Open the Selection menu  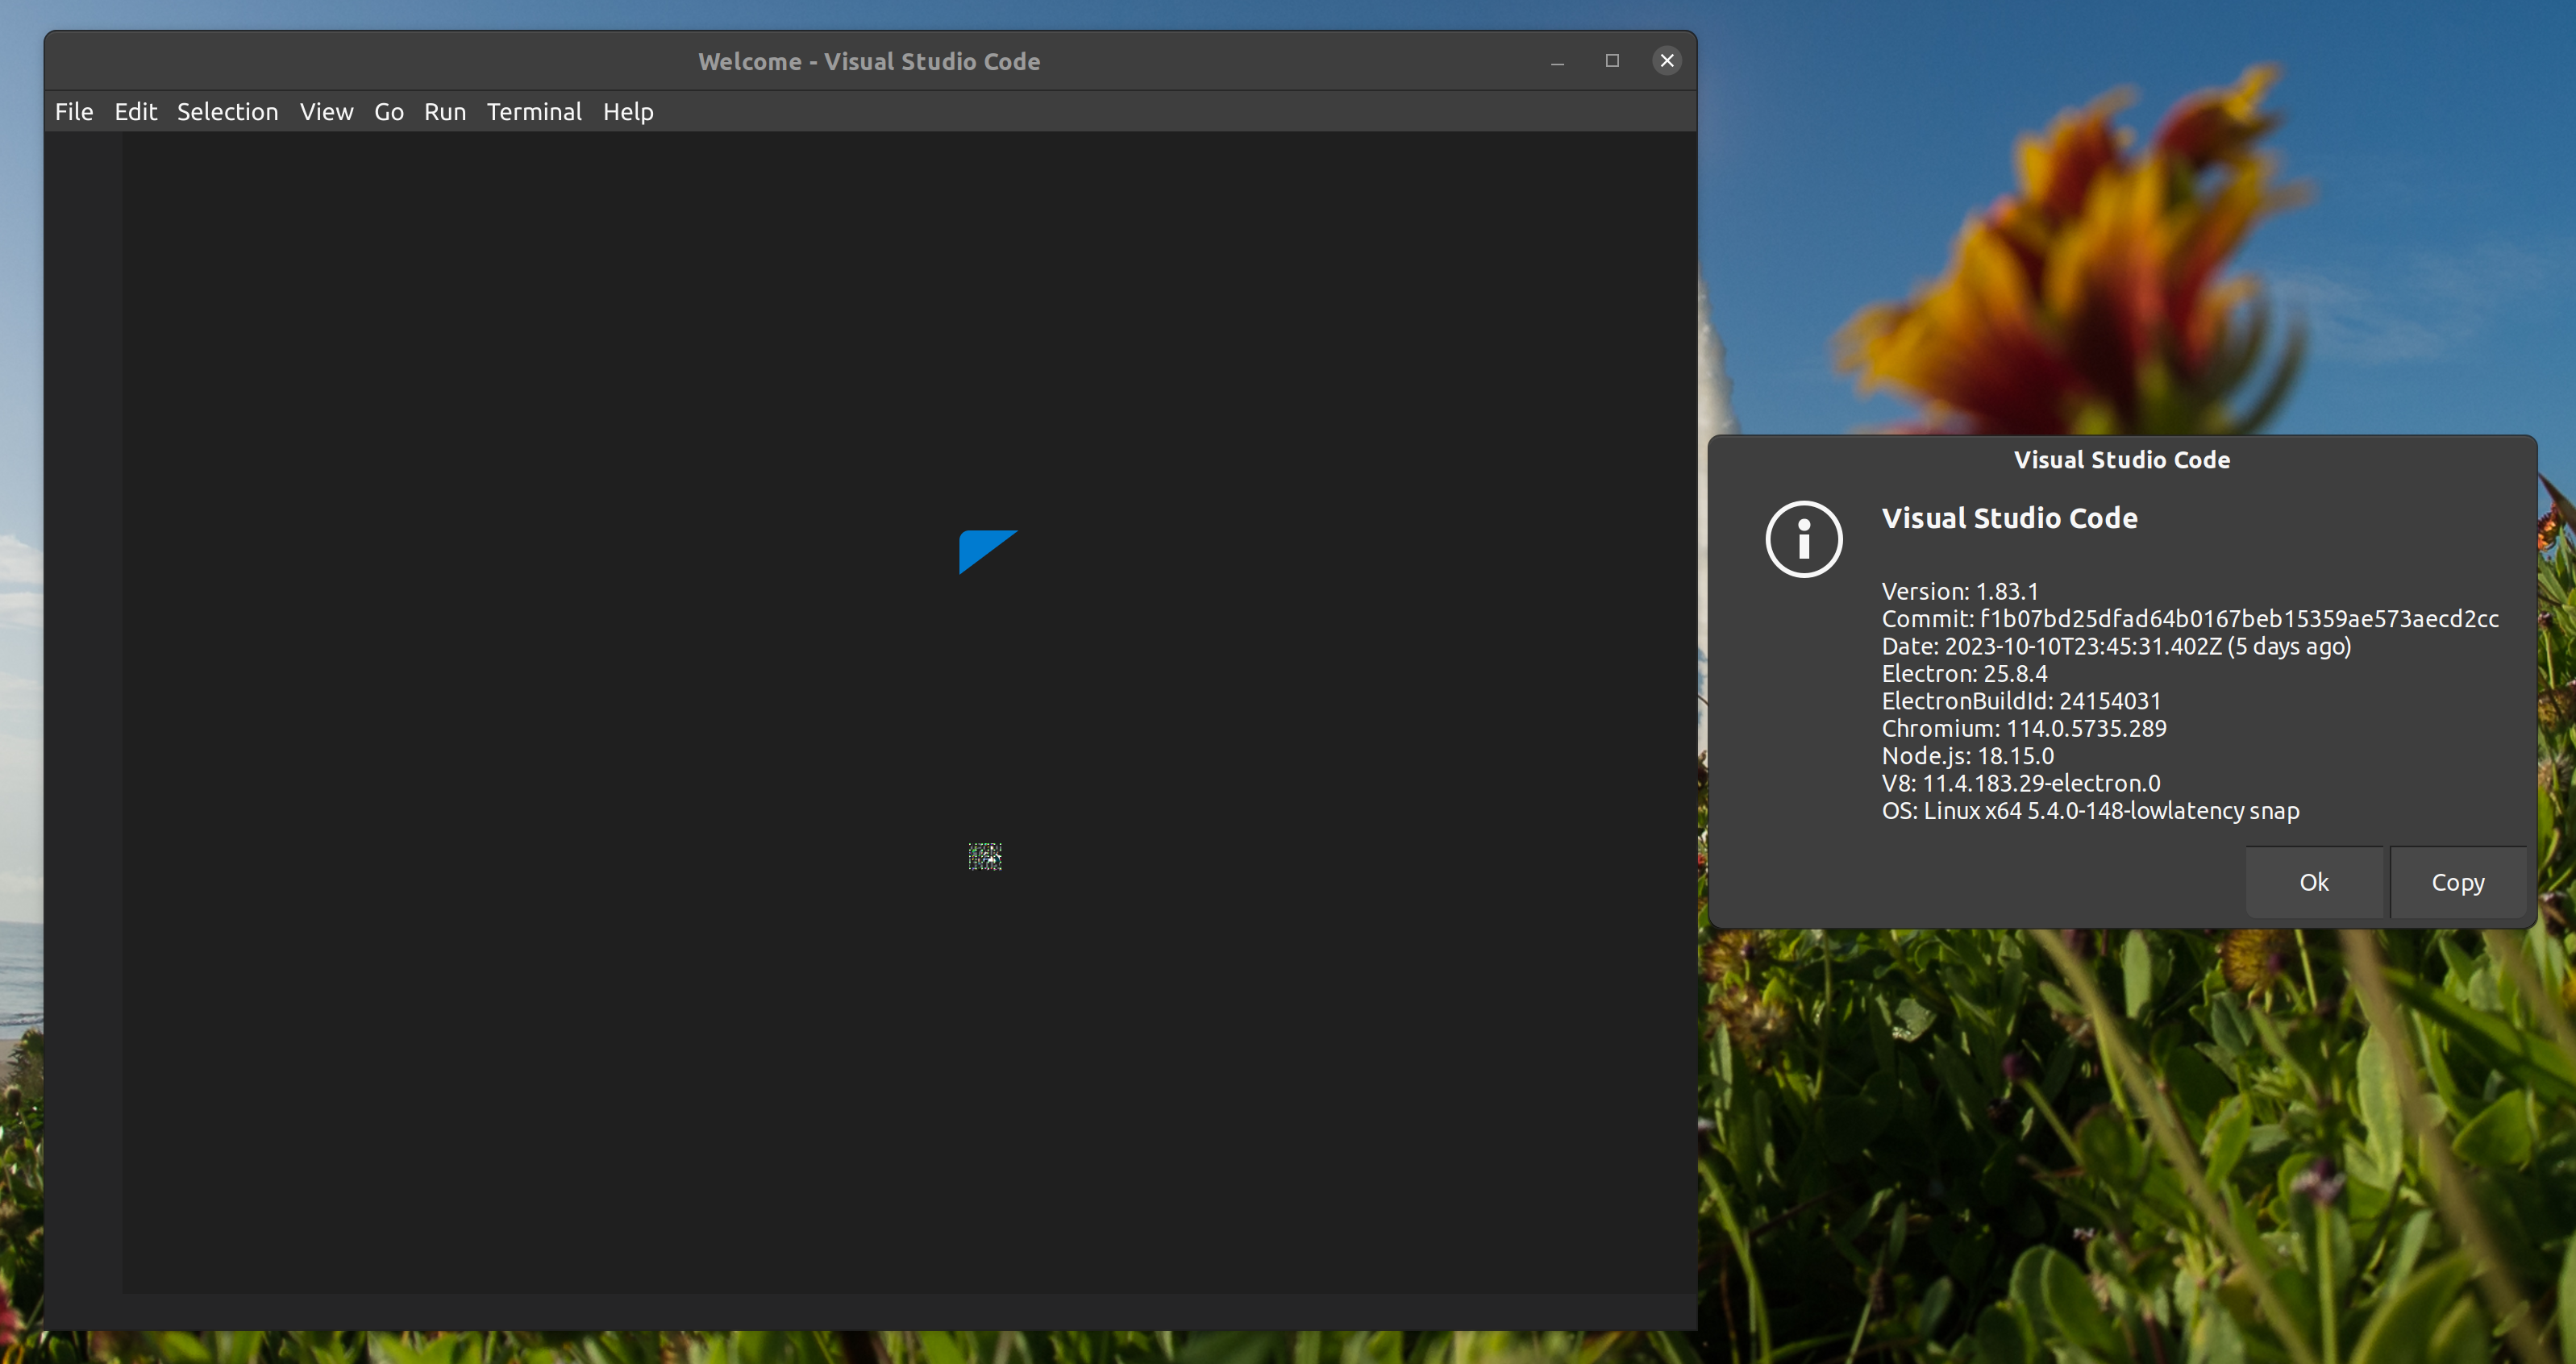coord(228,111)
